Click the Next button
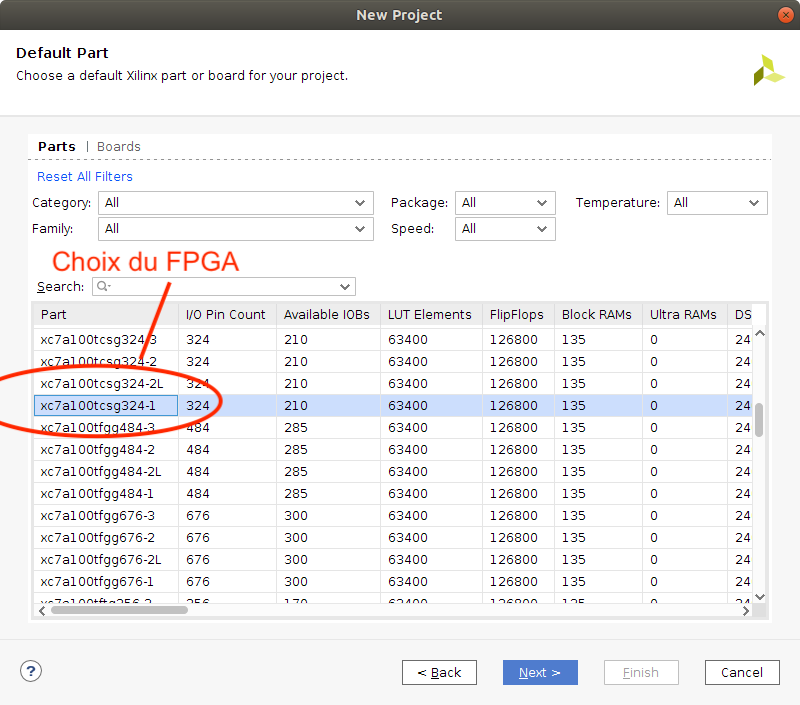Screen dimensions: 800x705 tap(540, 672)
